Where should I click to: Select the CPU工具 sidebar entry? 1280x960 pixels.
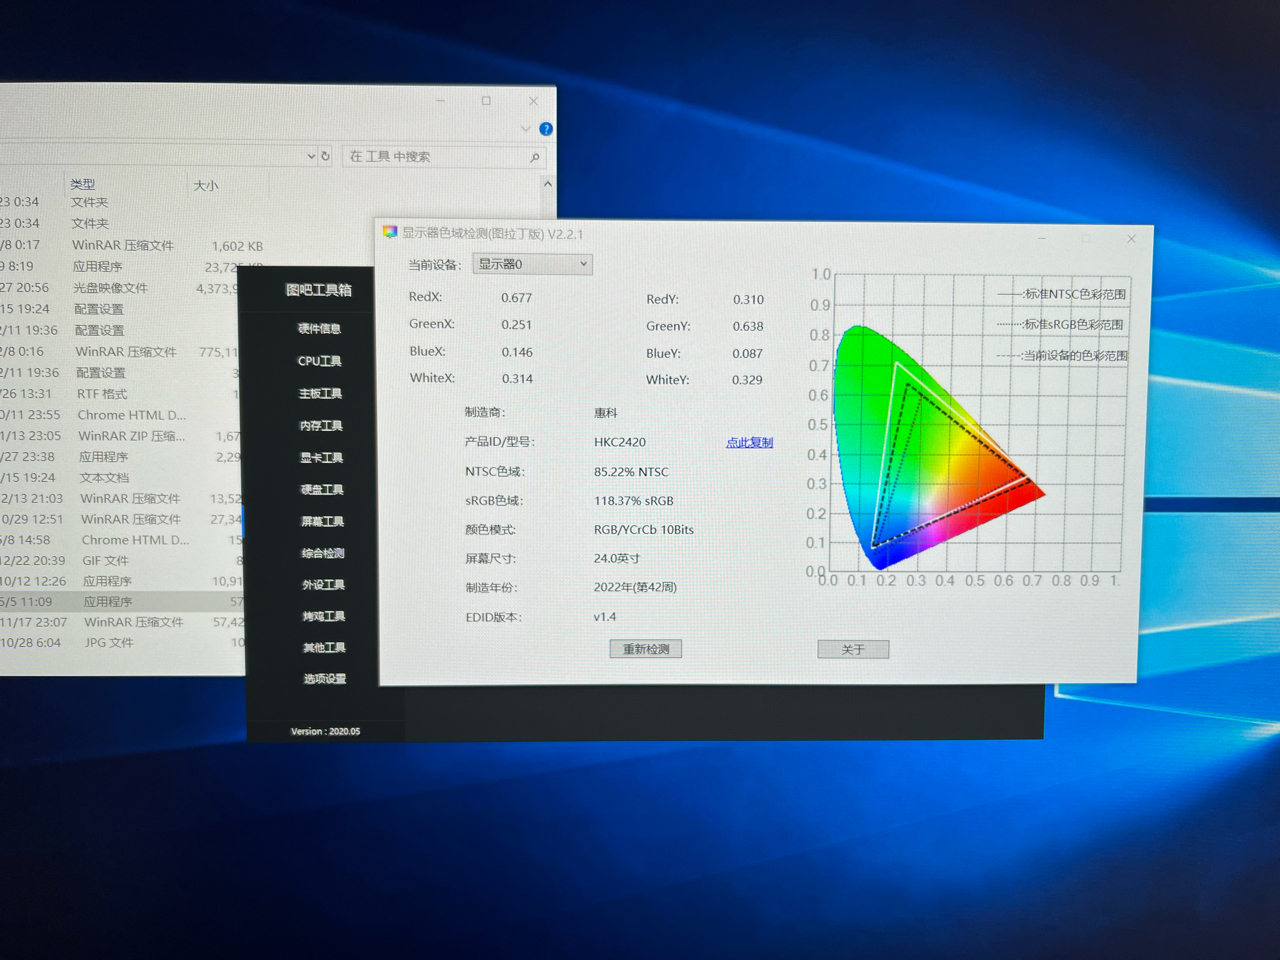[x=319, y=361]
